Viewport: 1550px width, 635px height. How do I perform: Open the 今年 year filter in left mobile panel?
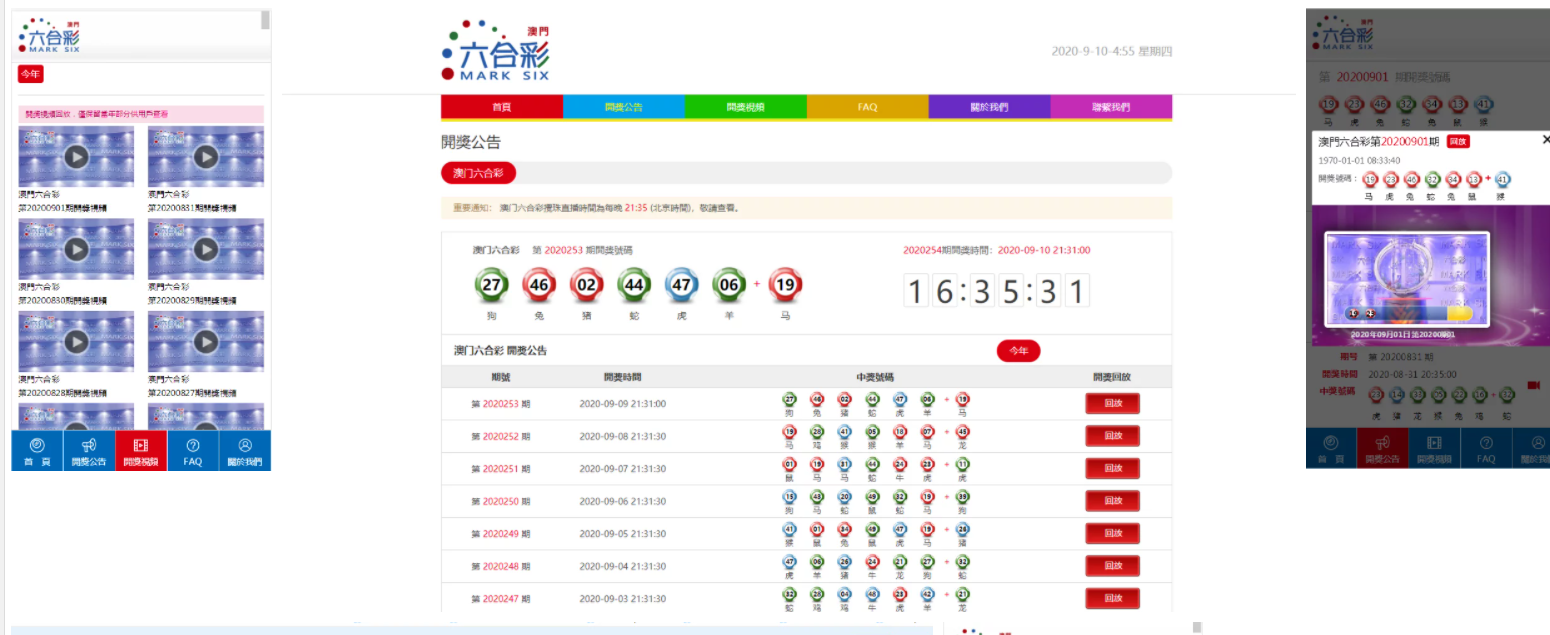tap(30, 73)
